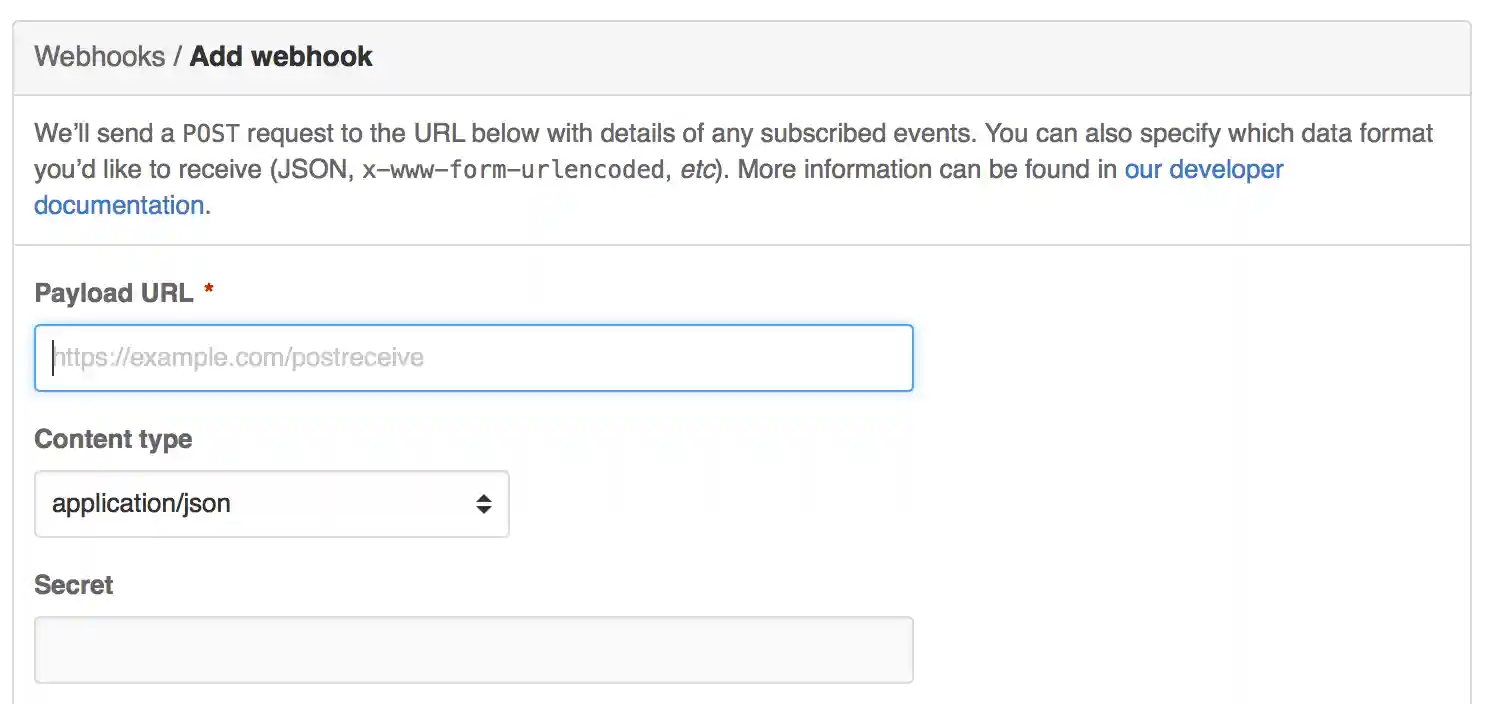Open our developer documentation link

[1203, 169]
